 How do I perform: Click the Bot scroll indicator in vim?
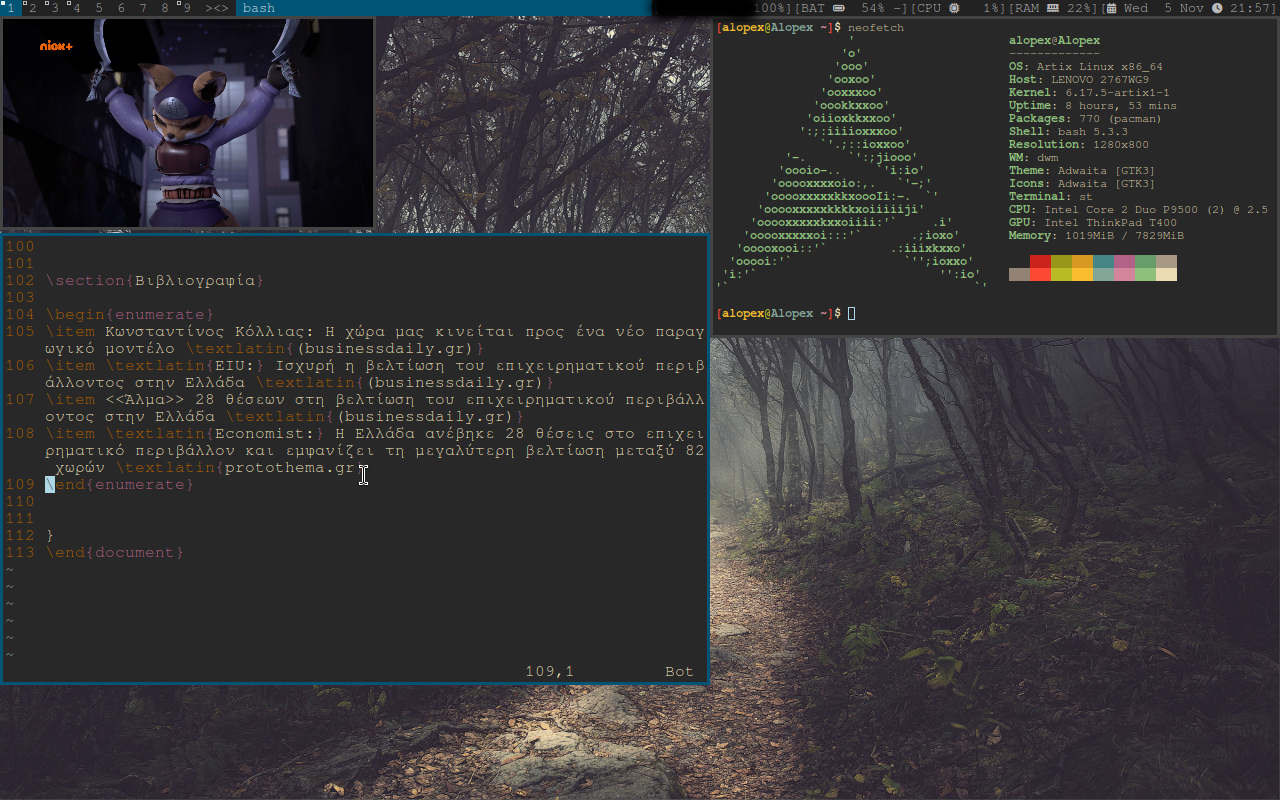tap(679, 672)
